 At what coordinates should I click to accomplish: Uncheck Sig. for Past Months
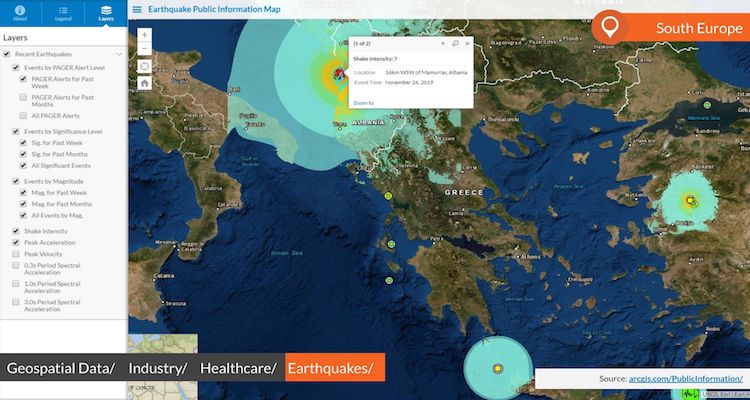tap(23, 154)
